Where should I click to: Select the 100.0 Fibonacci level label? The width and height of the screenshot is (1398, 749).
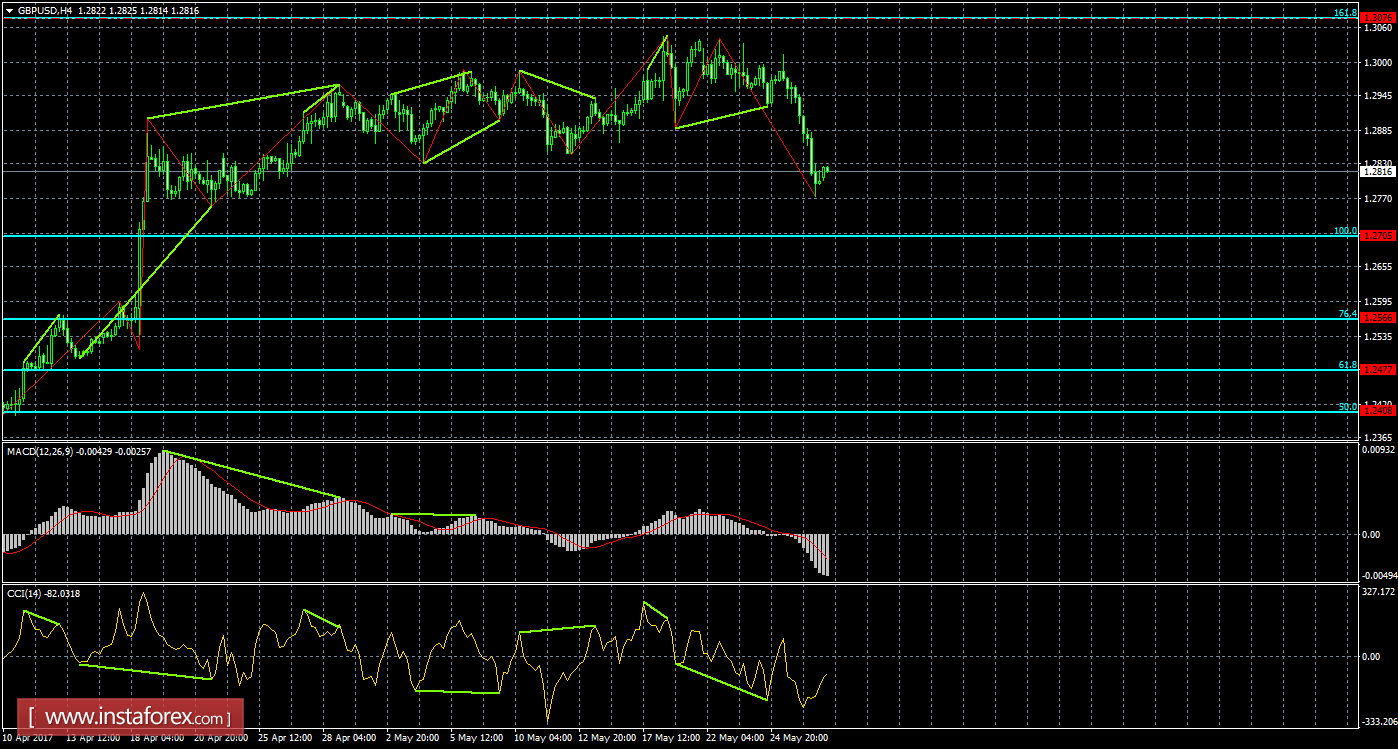[x=1346, y=231]
